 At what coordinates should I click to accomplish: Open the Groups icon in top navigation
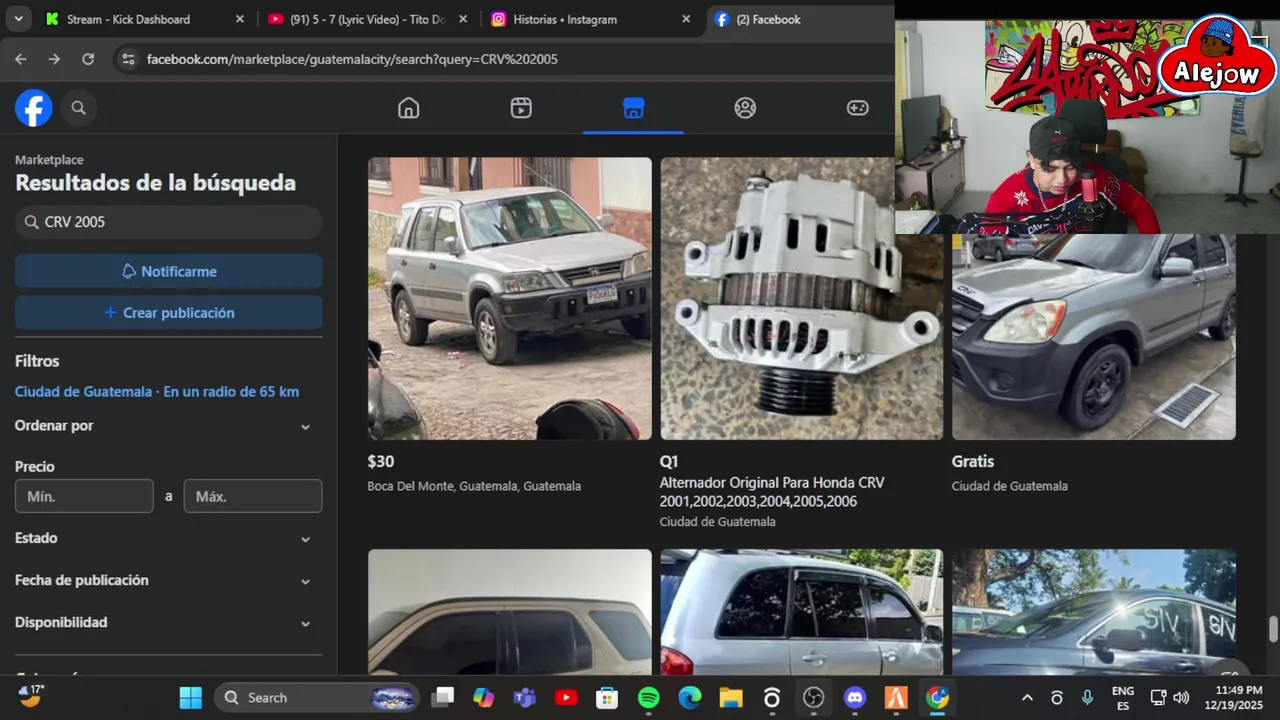tap(745, 108)
